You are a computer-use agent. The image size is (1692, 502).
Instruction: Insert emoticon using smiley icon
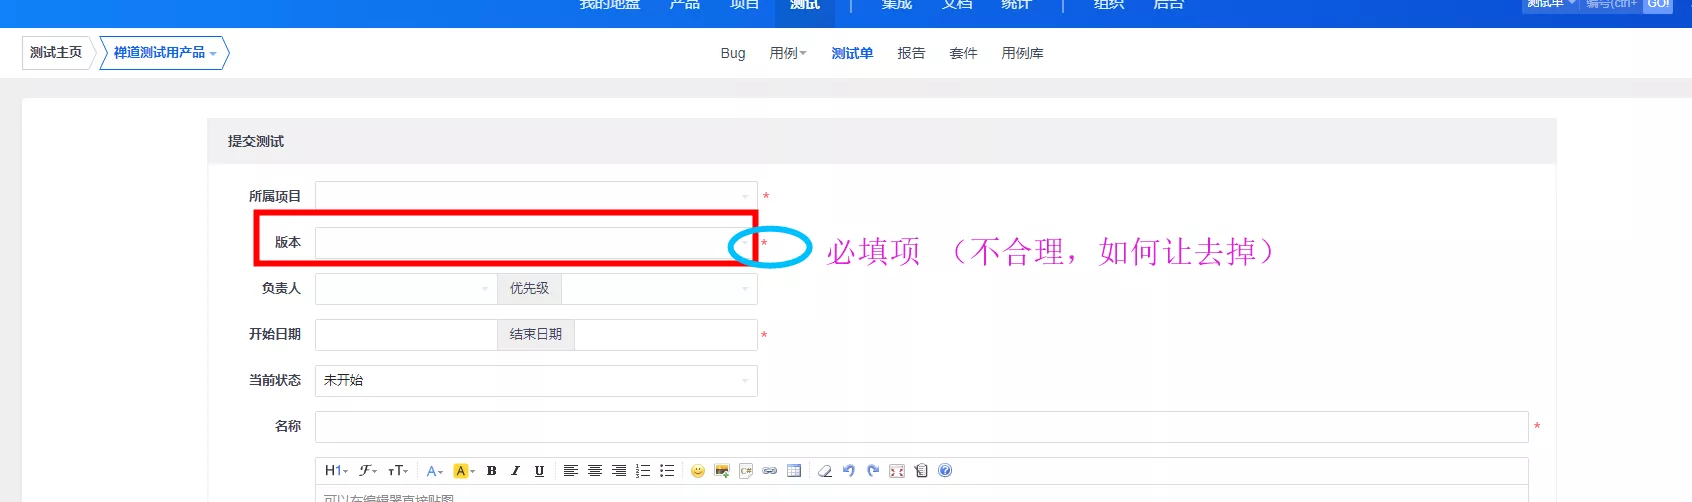coord(698,471)
